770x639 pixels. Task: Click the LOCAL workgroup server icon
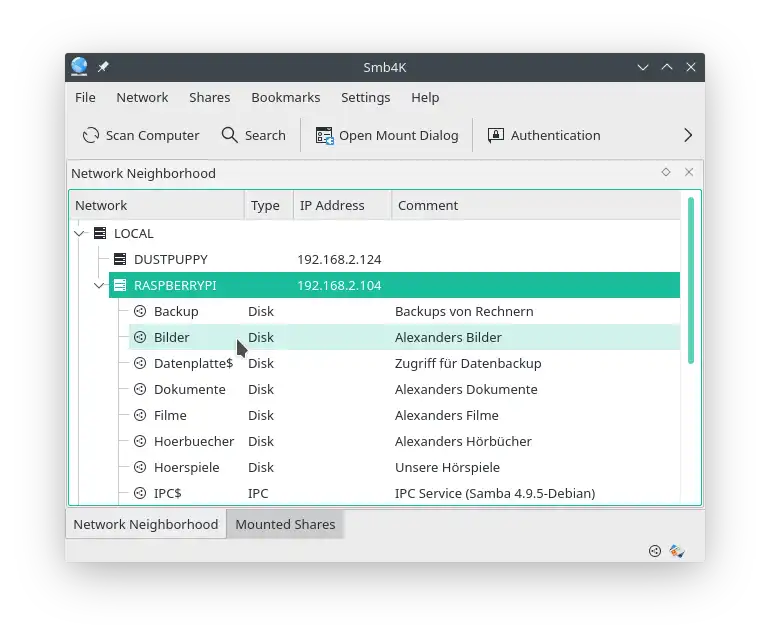pos(100,233)
